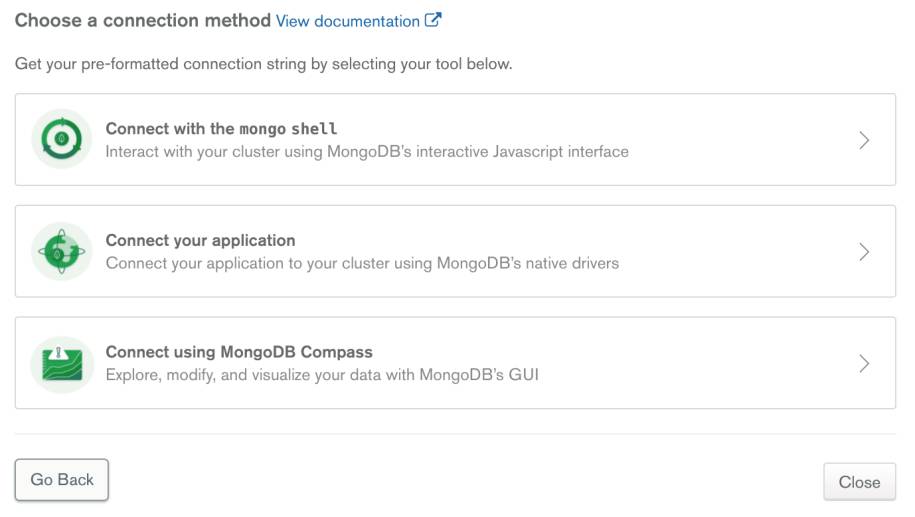Click the external link icon beside View documentation
This screenshot has width=915, height=517.
(433, 20)
